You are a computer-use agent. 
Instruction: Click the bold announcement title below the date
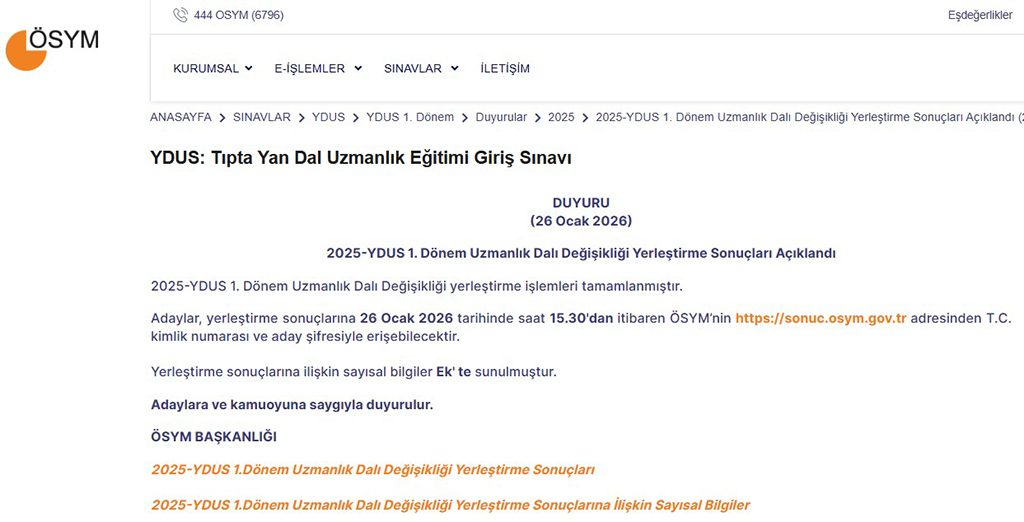[581, 253]
